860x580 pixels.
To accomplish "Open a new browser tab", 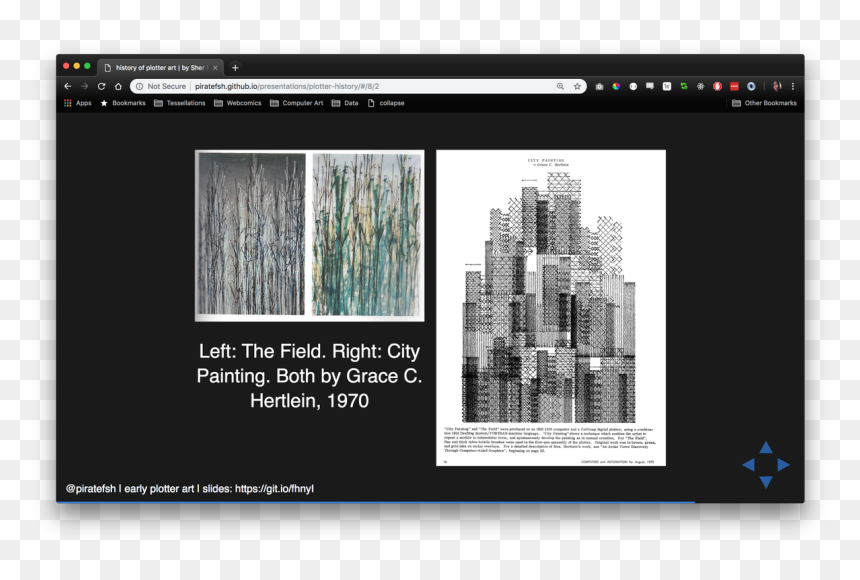I will click(x=235, y=67).
